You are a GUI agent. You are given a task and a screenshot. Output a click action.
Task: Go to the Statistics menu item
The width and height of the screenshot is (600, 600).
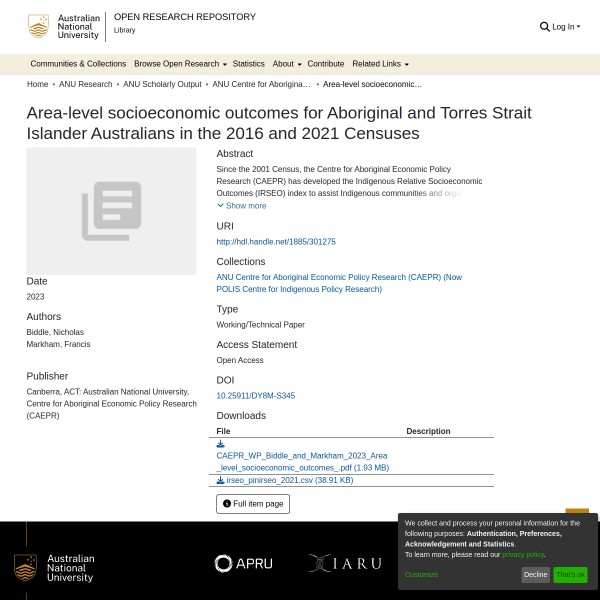click(249, 64)
